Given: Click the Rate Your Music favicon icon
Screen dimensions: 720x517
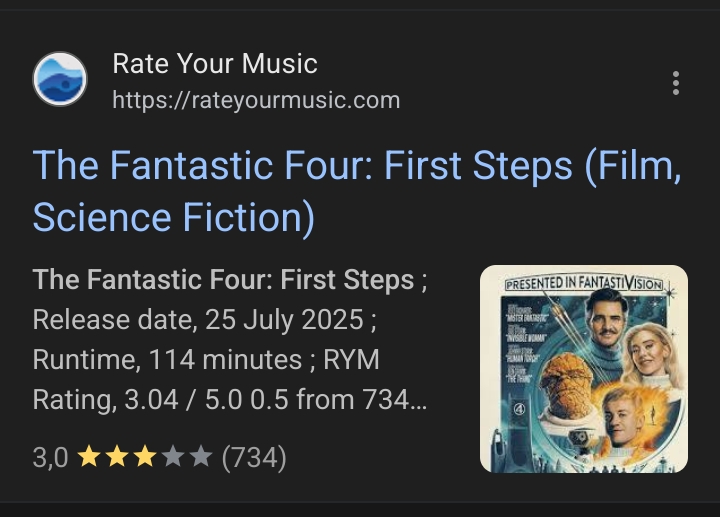Looking at the screenshot, I should [60, 79].
